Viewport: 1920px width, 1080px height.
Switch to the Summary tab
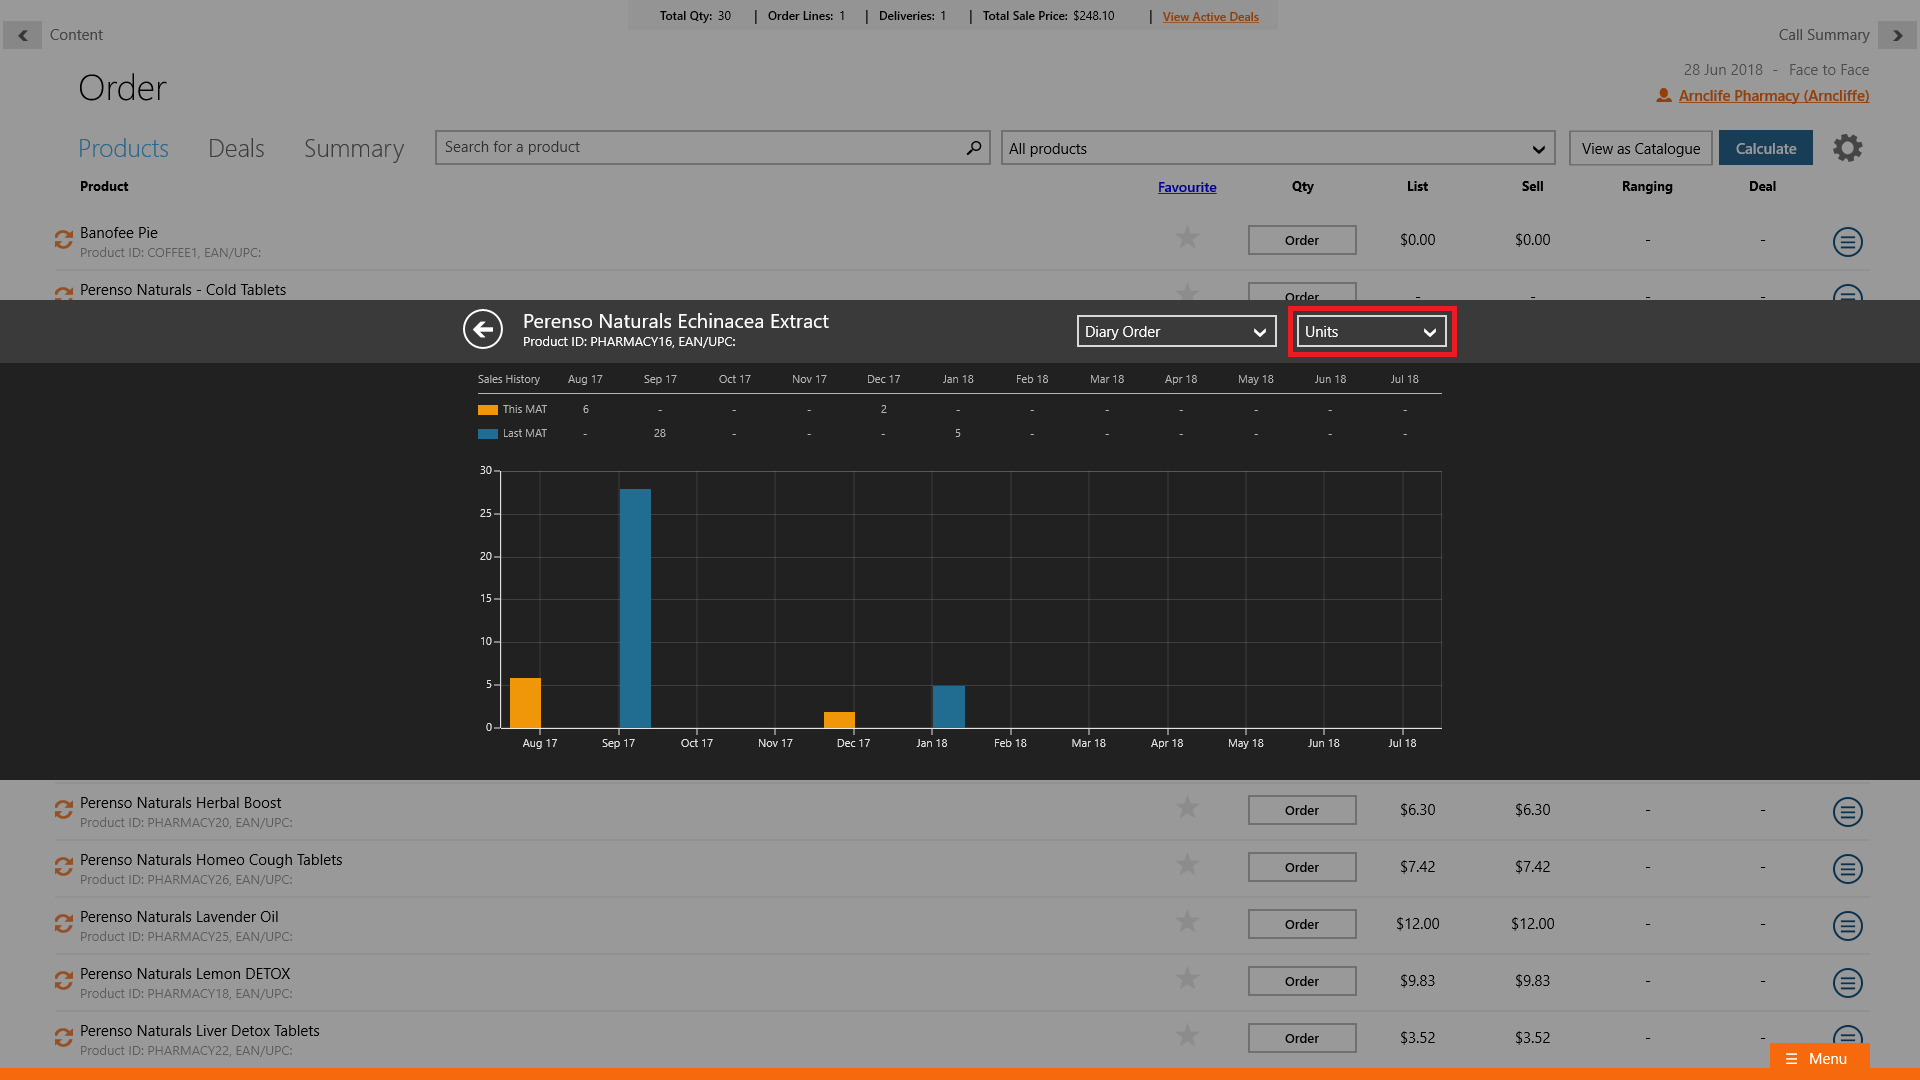point(354,149)
